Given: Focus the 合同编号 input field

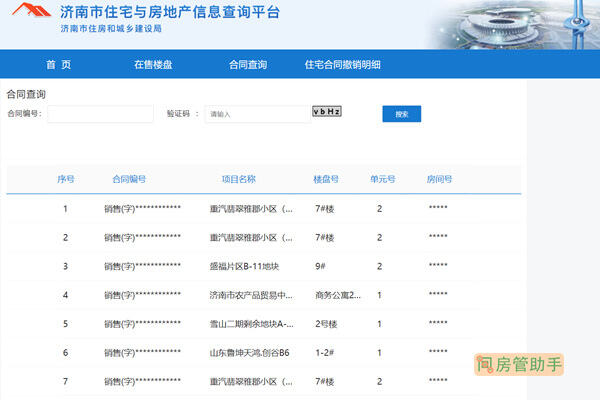Looking at the screenshot, I should 100,114.
